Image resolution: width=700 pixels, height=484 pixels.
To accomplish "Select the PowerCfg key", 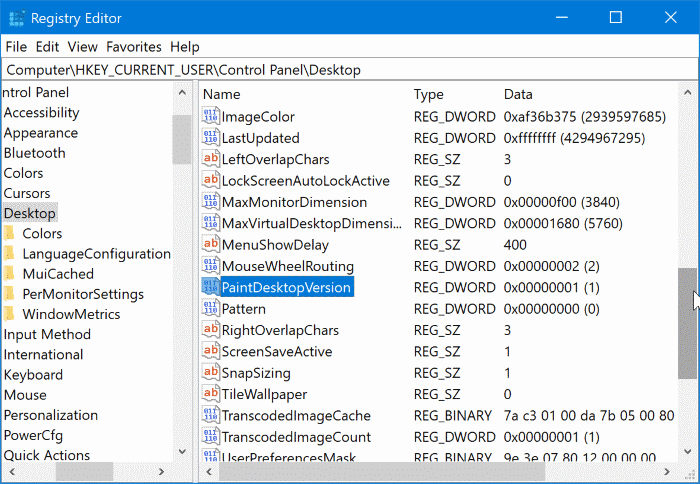I will click(x=33, y=435).
